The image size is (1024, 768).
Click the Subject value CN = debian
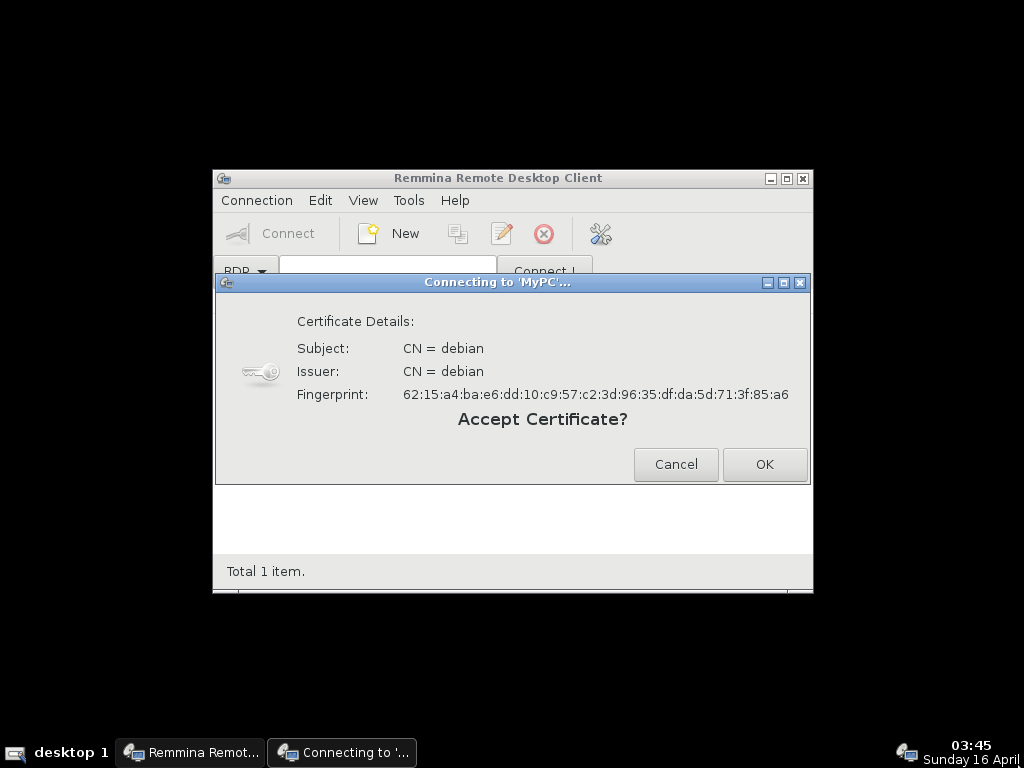443,349
